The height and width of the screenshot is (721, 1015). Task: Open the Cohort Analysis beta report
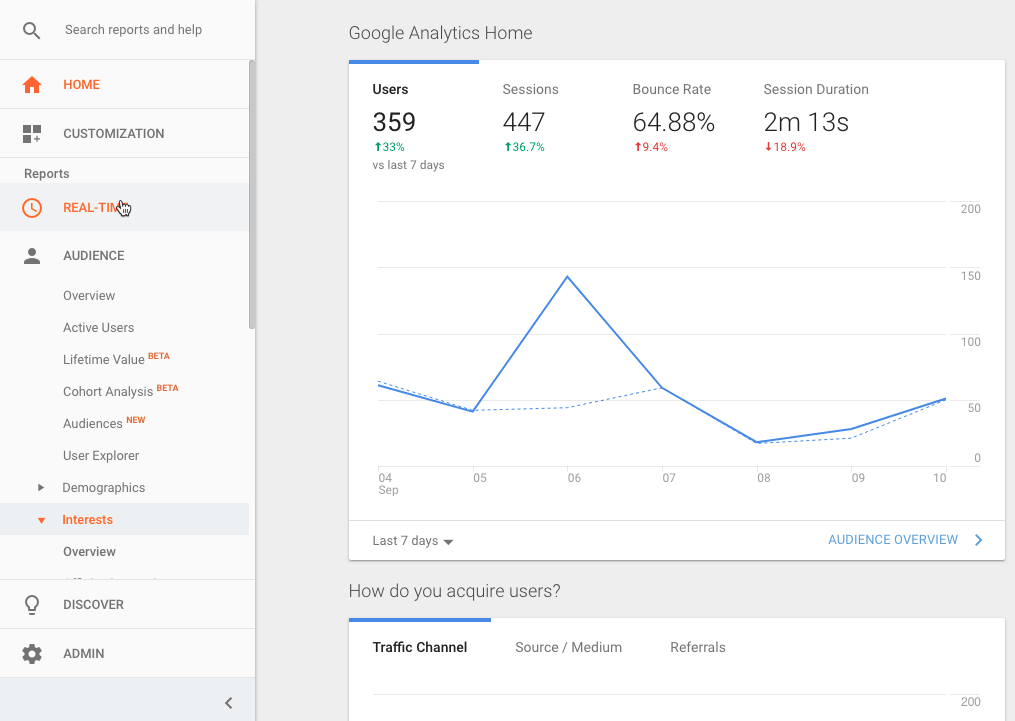coord(120,391)
